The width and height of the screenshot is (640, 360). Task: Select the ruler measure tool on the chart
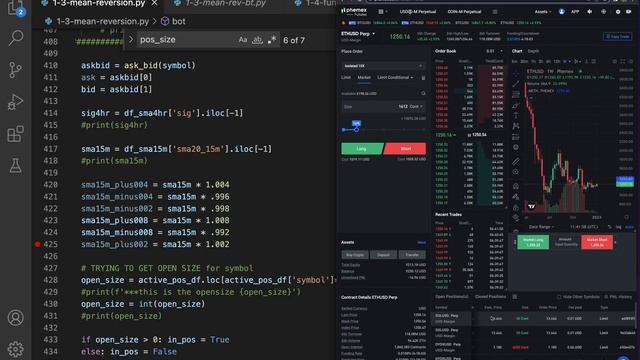pyautogui.click(x=516, y=162)
